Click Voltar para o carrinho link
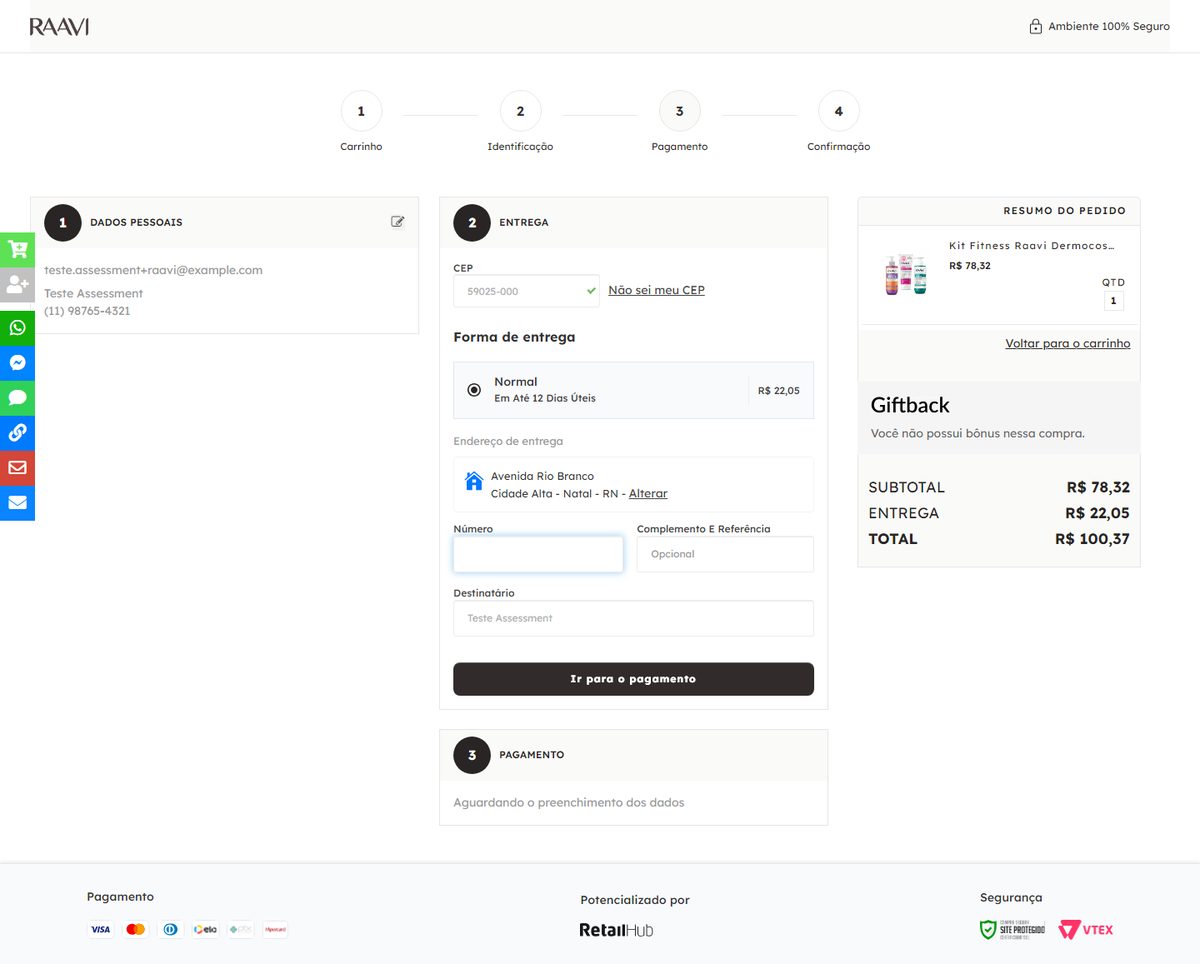This screenshot has width=1200, height=964. pyautogui.click(x=1068, y=343)
